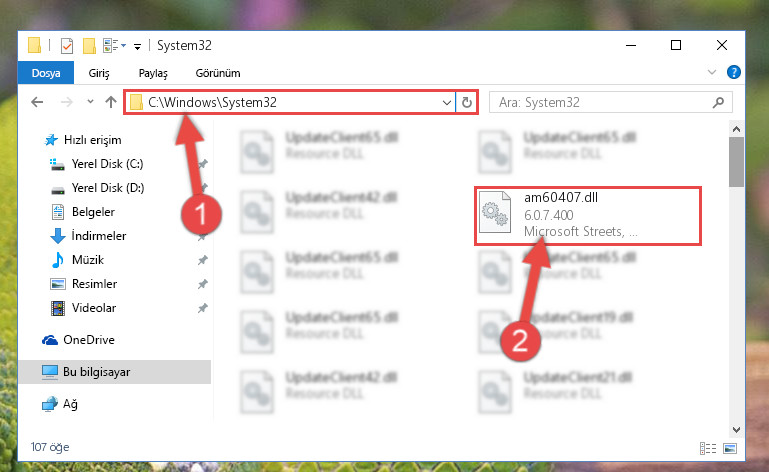Image resolution: width=769 pixels, height=472 pixels.
Task: Refresh the System32 folder view
Action: click(x=466, y=102)
